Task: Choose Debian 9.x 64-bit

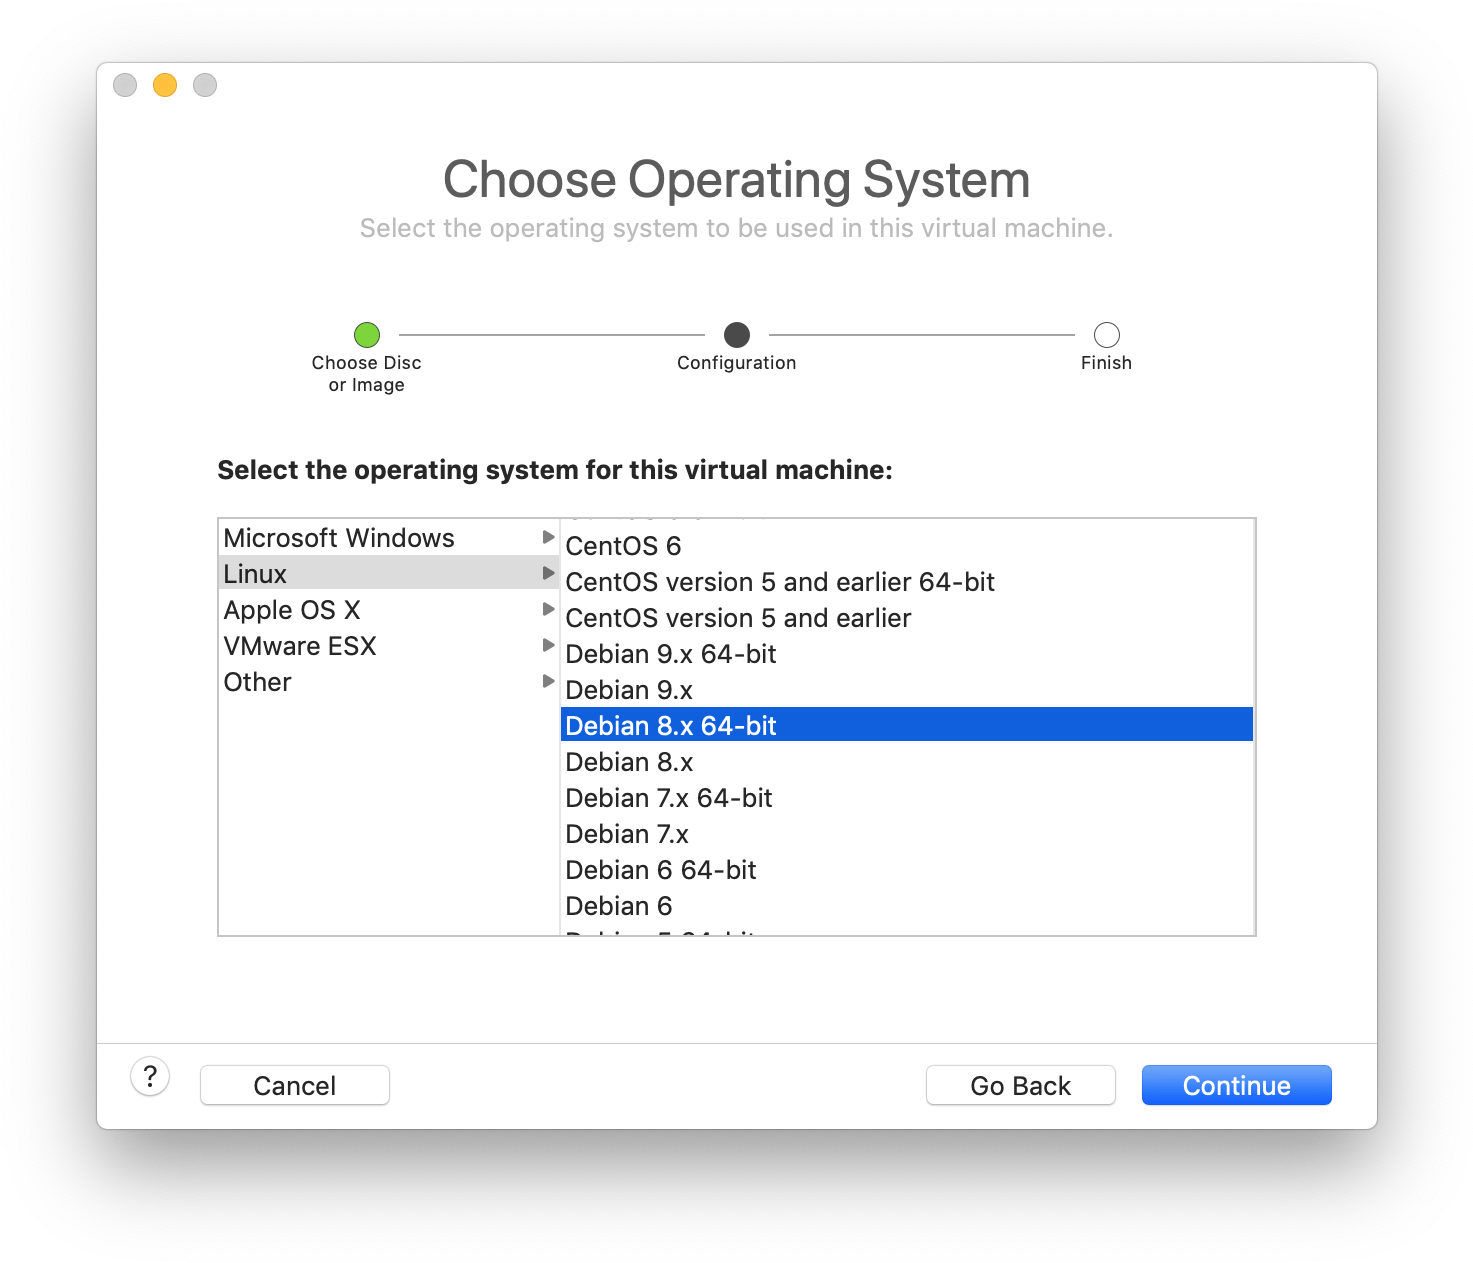Action: coord(907,654)
